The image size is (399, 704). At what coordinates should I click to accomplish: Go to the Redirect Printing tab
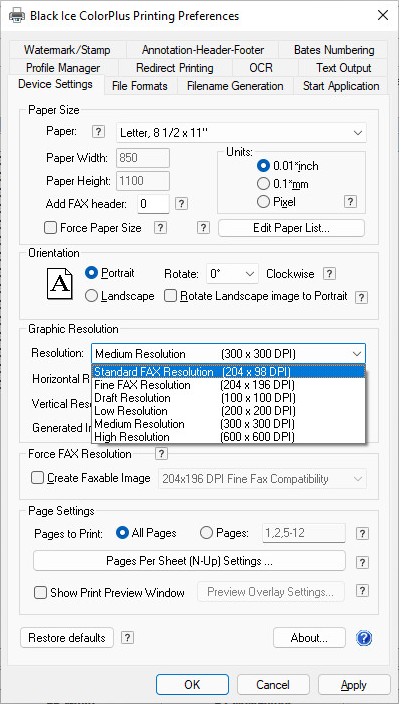point(175,68)
